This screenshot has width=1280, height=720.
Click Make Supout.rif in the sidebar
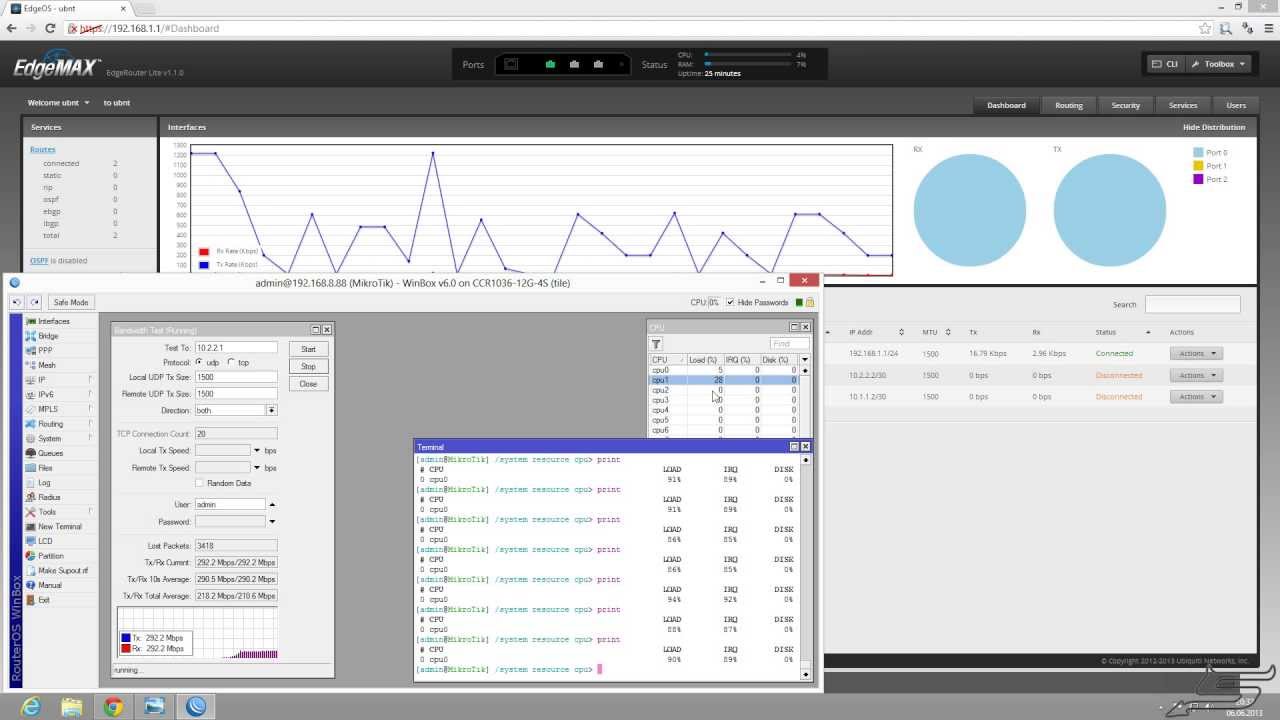(63, 570)
